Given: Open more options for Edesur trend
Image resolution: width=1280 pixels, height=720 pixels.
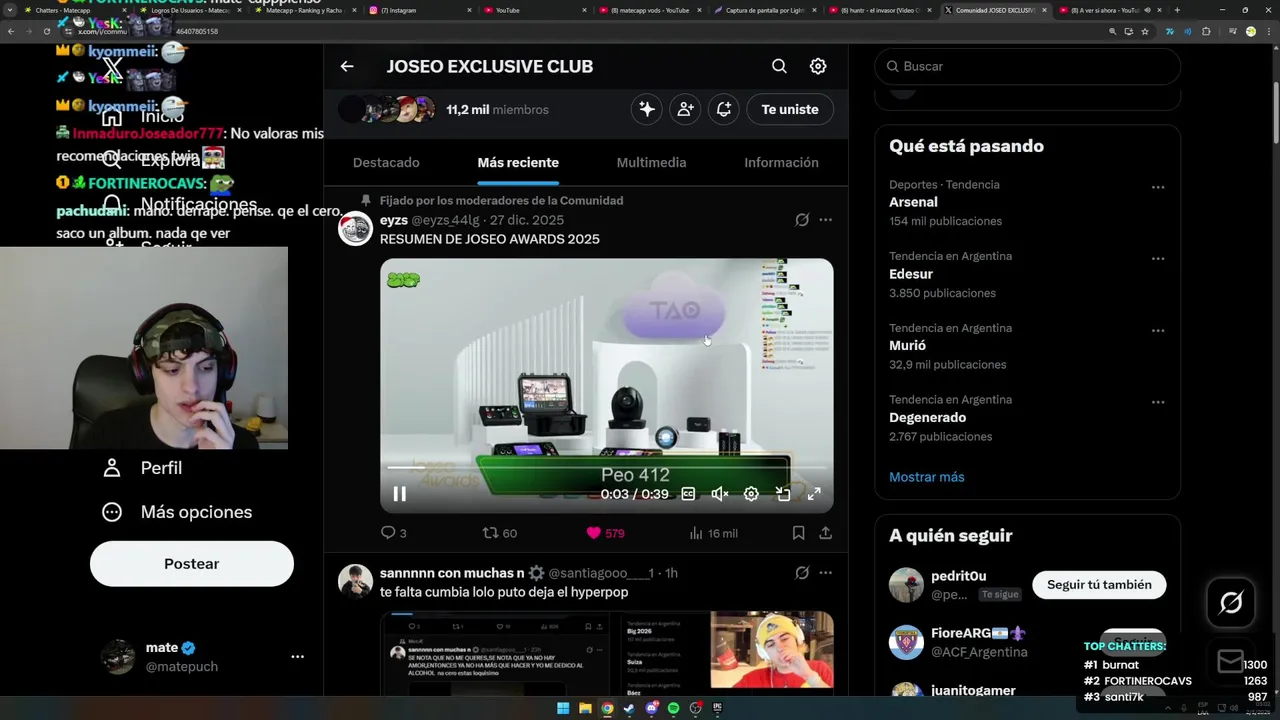Looking at the screenshot, I should [1158, 259].
